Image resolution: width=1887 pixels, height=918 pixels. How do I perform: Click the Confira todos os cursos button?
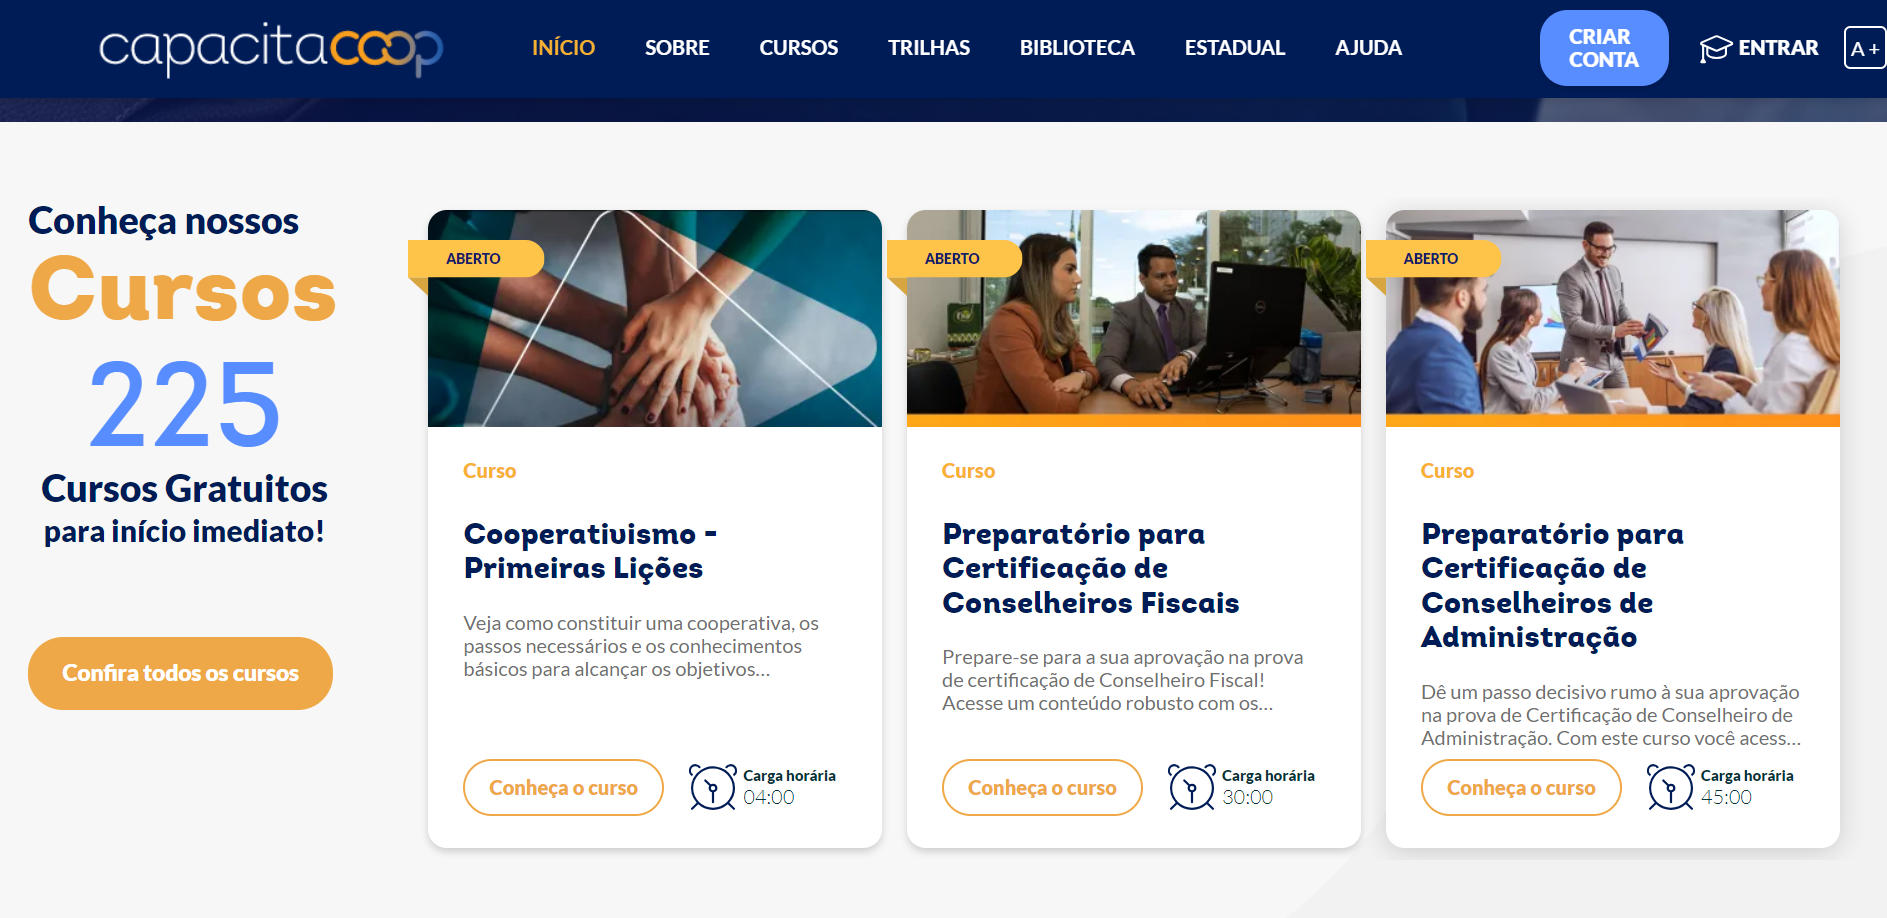[180, 673]
